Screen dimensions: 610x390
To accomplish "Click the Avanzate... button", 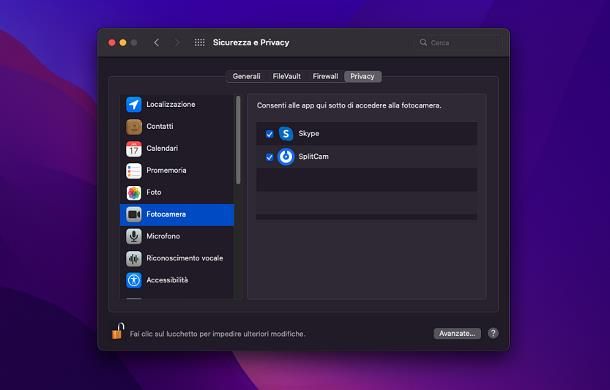I will click(x=457, y=334).
